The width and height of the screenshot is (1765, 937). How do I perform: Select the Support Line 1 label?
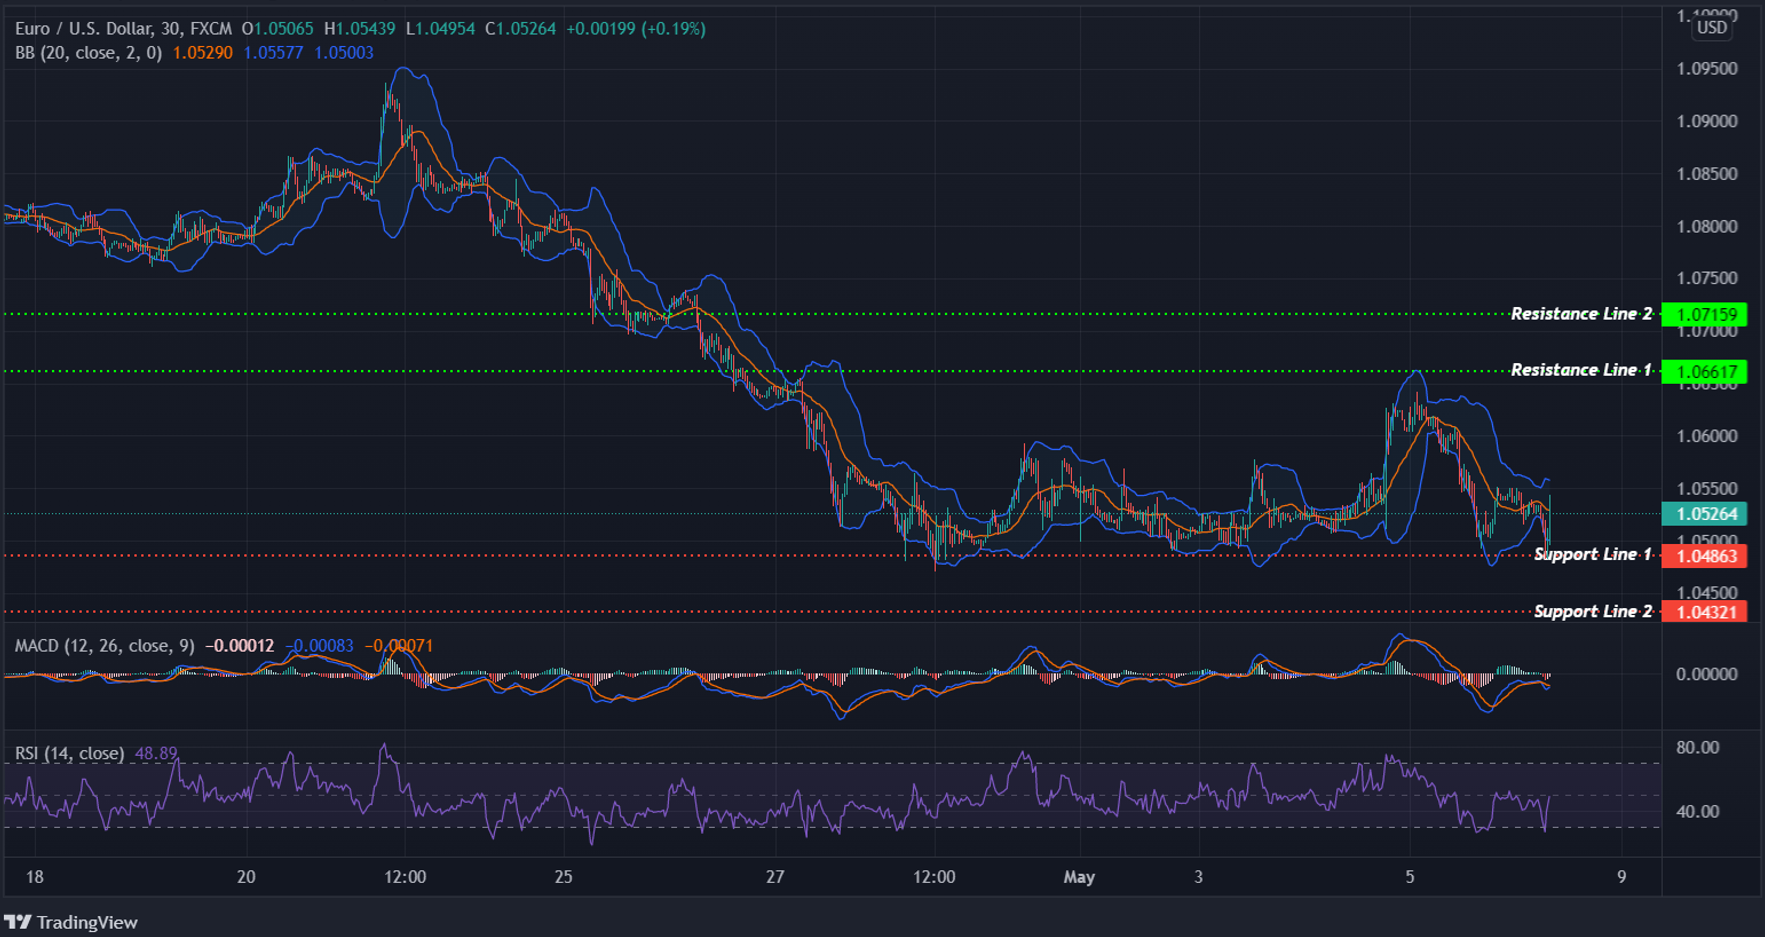(1592, 554)
